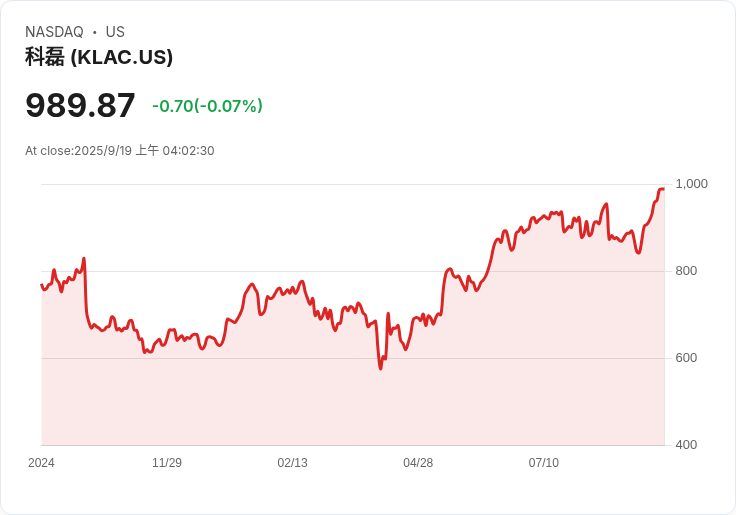Click the NASDAQ exchange label

pyautogui.click(x=54, y=32)
